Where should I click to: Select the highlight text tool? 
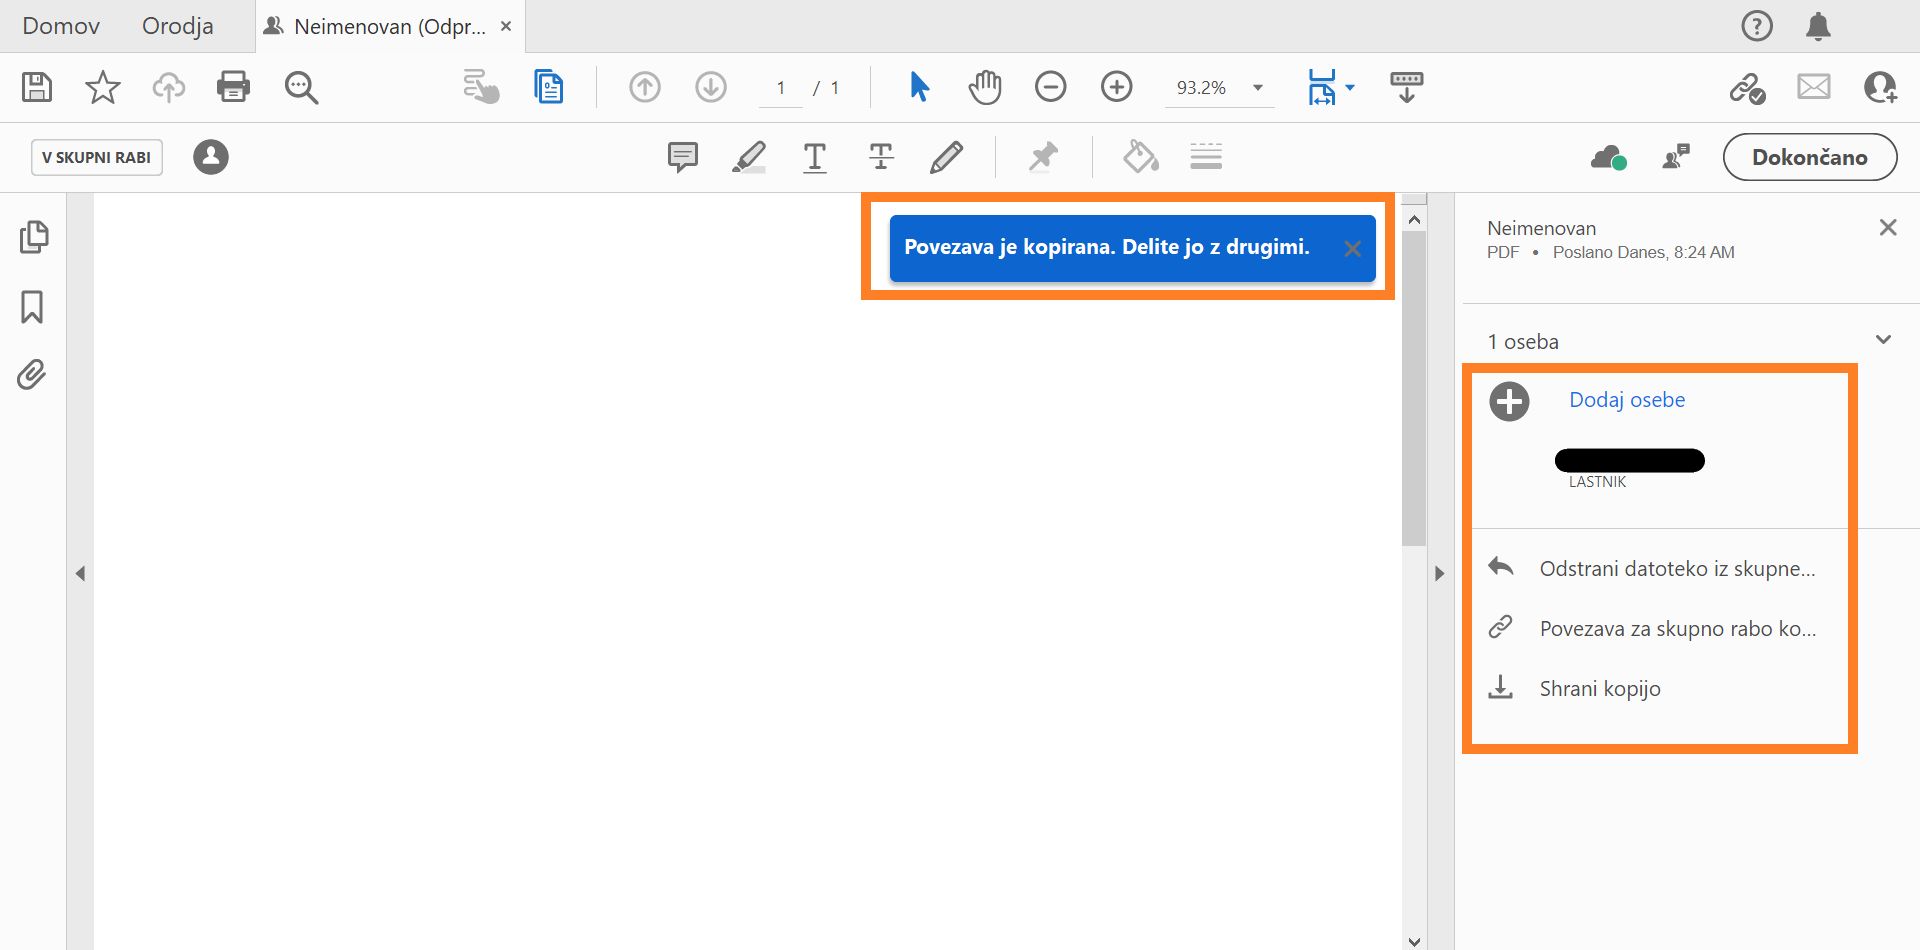point(749,157)
